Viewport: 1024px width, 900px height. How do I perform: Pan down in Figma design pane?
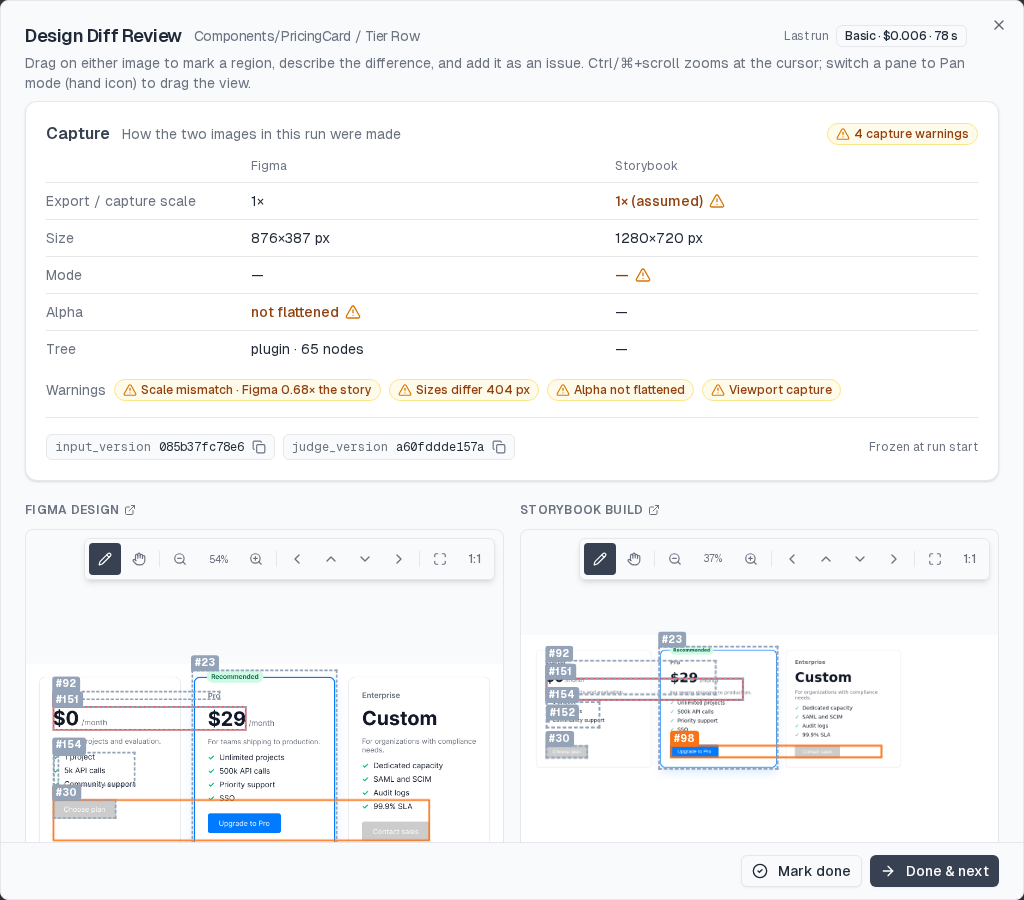click(x=365, y=559)
